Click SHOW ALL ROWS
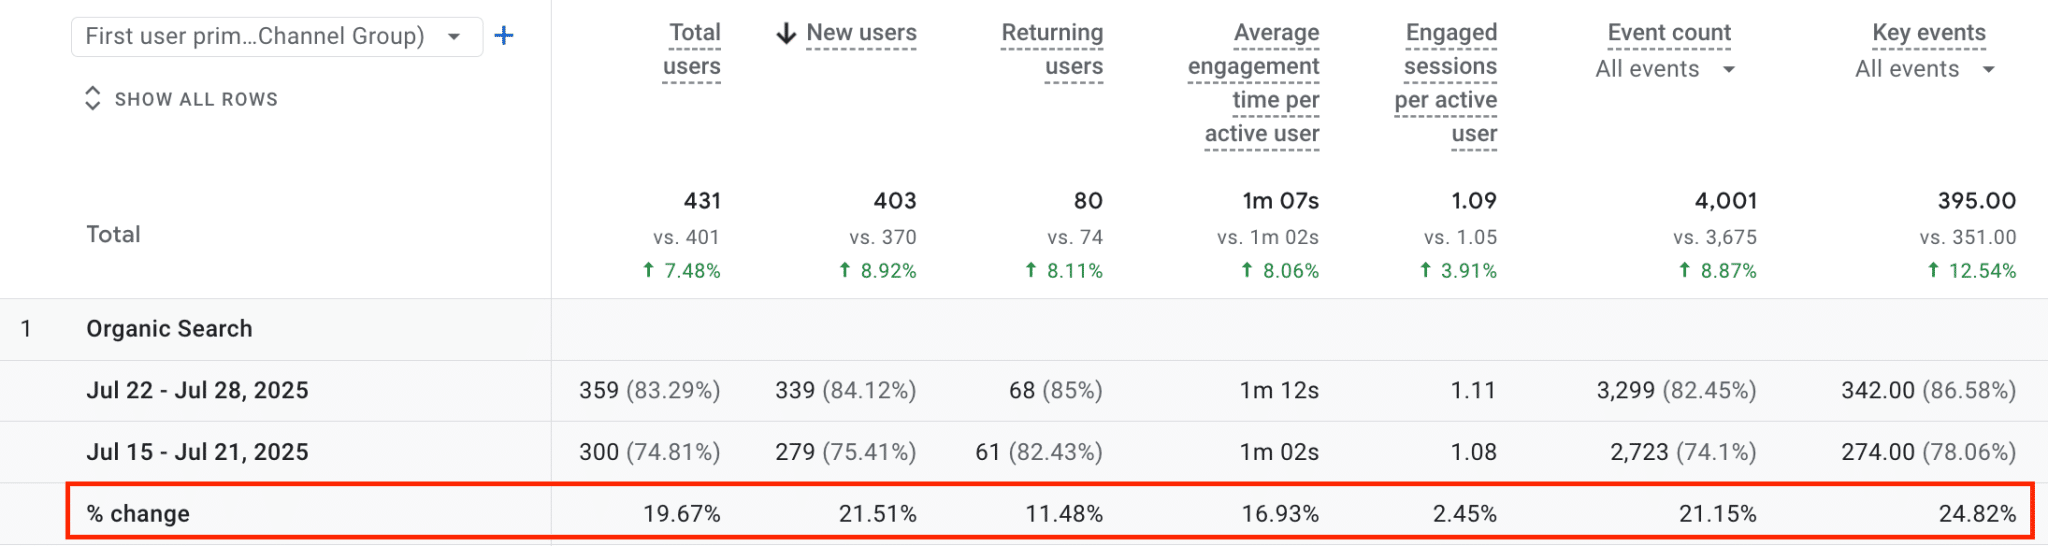The height and width of the screenshot is (546, 2048). coord(196,99)
